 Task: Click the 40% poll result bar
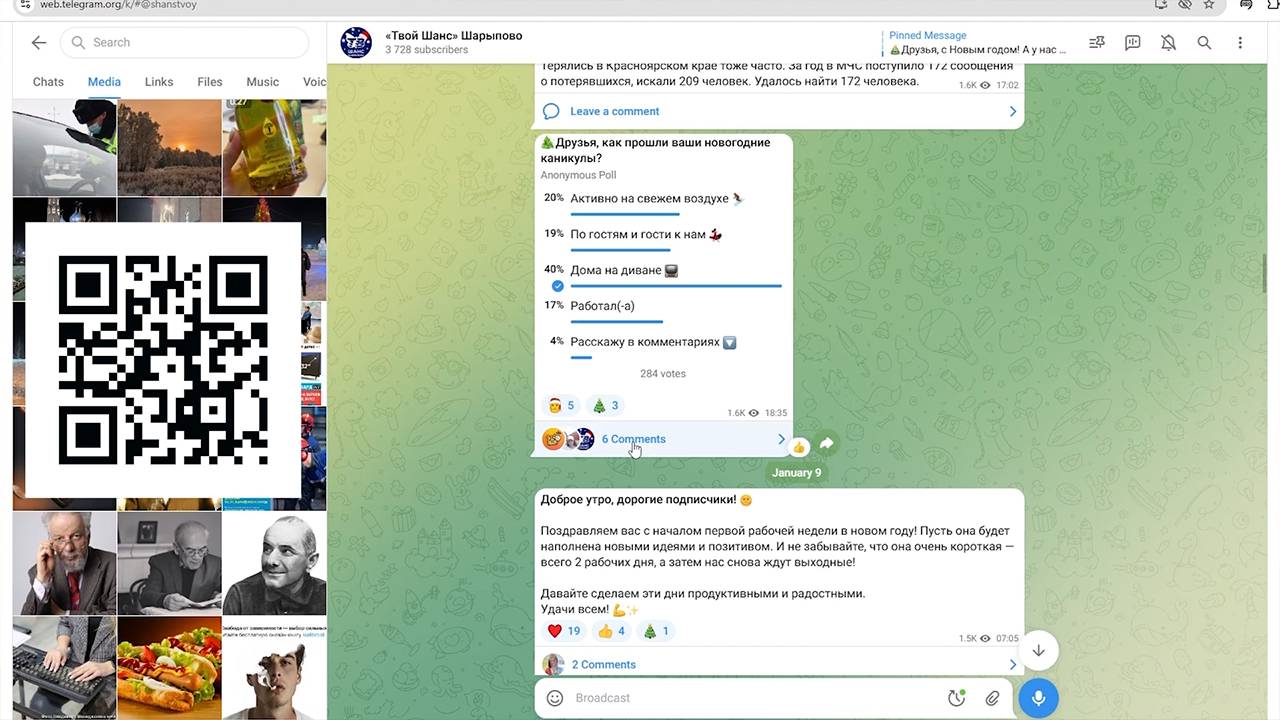(676, 286)
